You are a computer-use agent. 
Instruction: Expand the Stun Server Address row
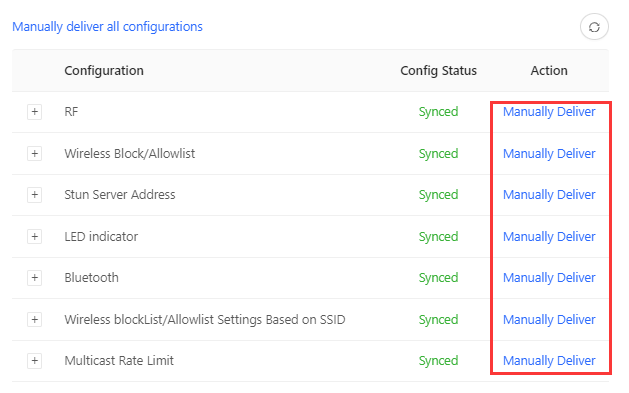[34, 194]
